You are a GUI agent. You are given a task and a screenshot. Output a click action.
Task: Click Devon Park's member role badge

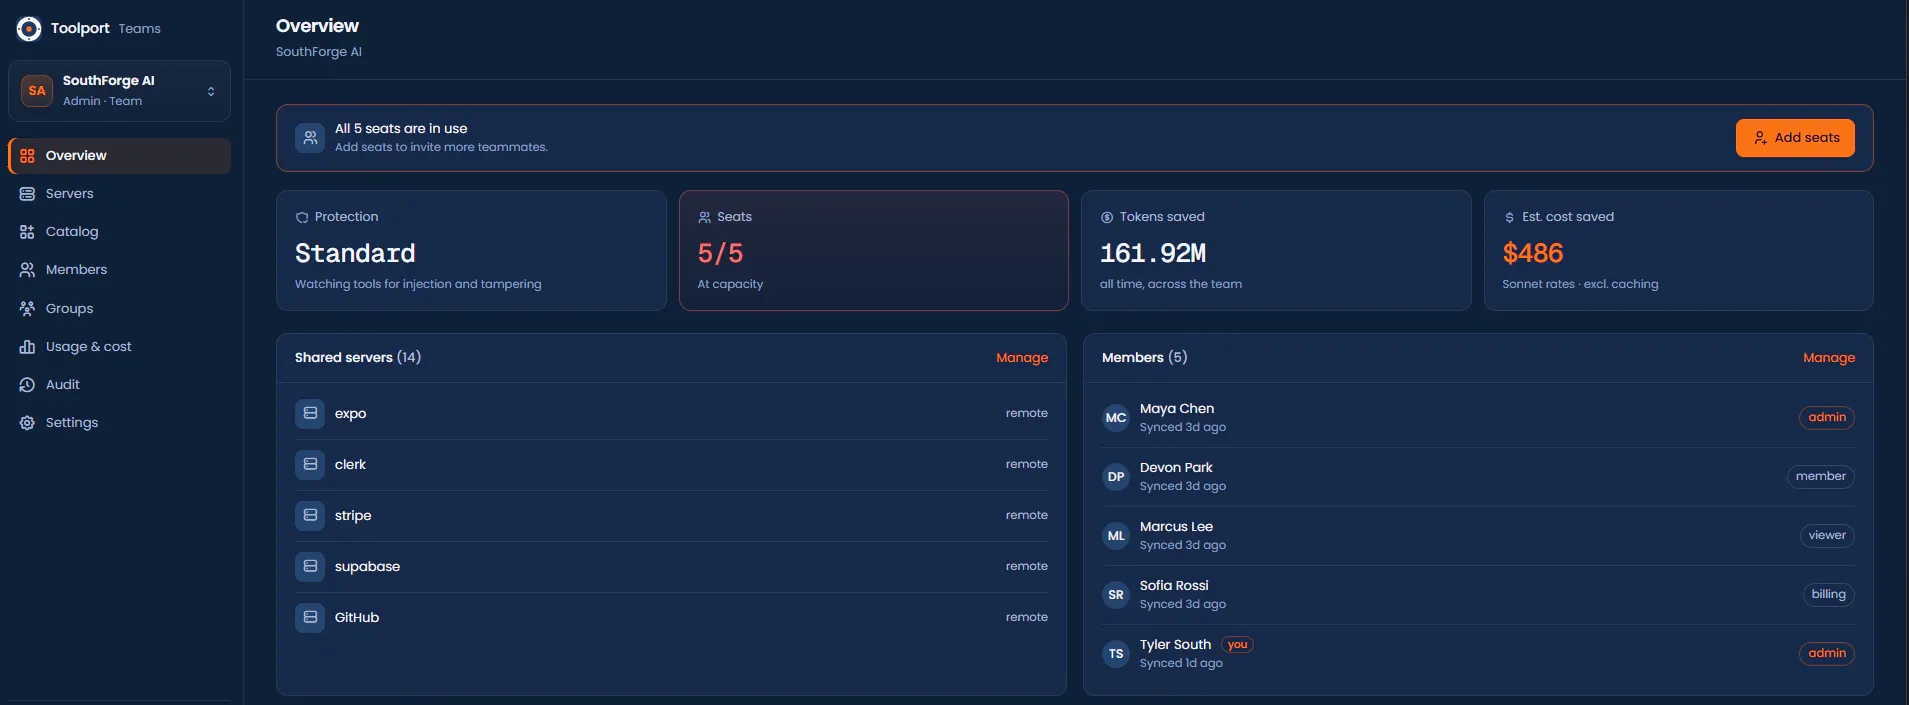click(1821, 477)
